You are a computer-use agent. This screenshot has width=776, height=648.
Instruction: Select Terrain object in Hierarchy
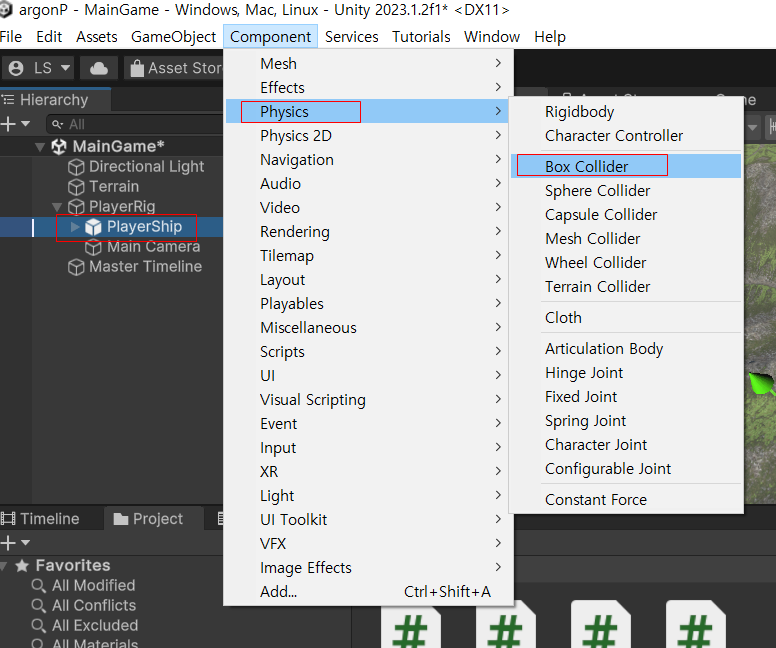pyautogui.click(x=114, y=187)
